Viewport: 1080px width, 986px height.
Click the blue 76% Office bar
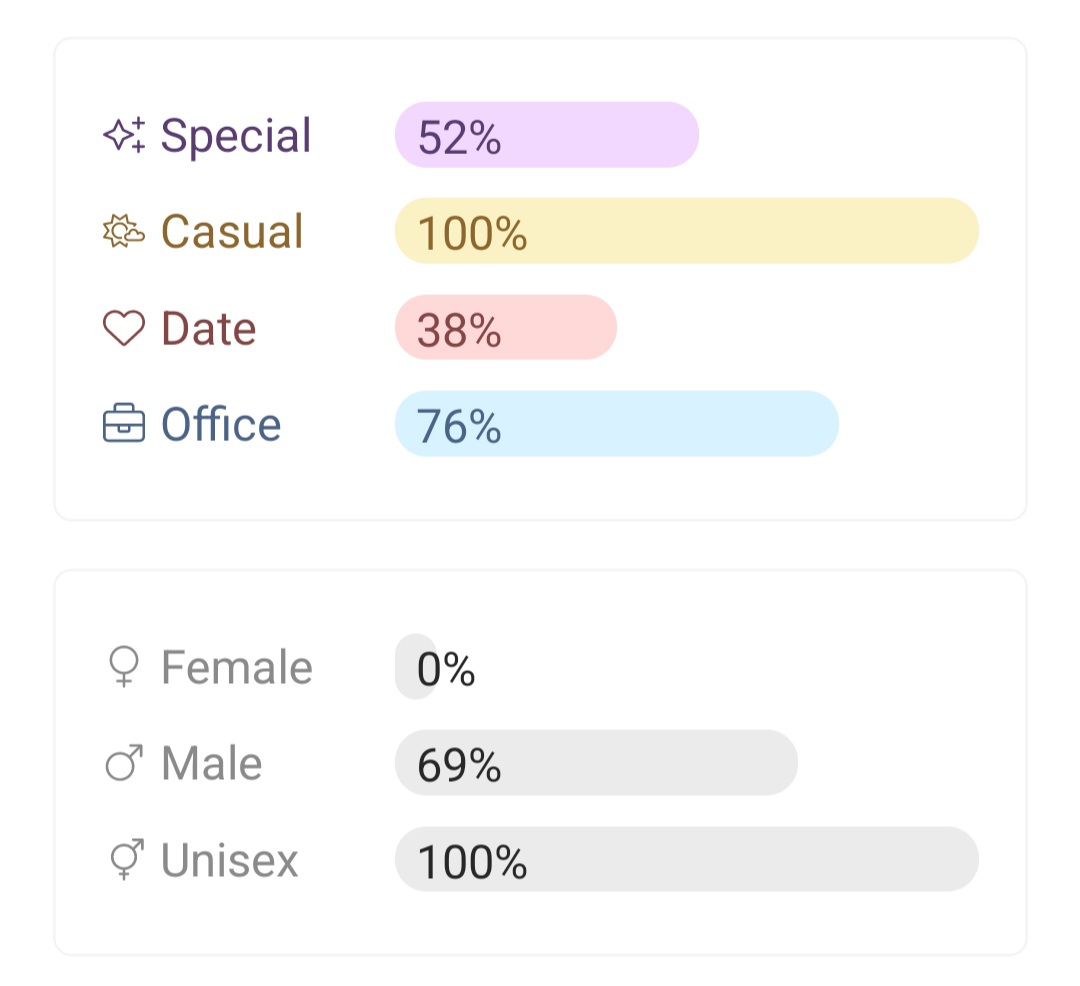point(616,424)
